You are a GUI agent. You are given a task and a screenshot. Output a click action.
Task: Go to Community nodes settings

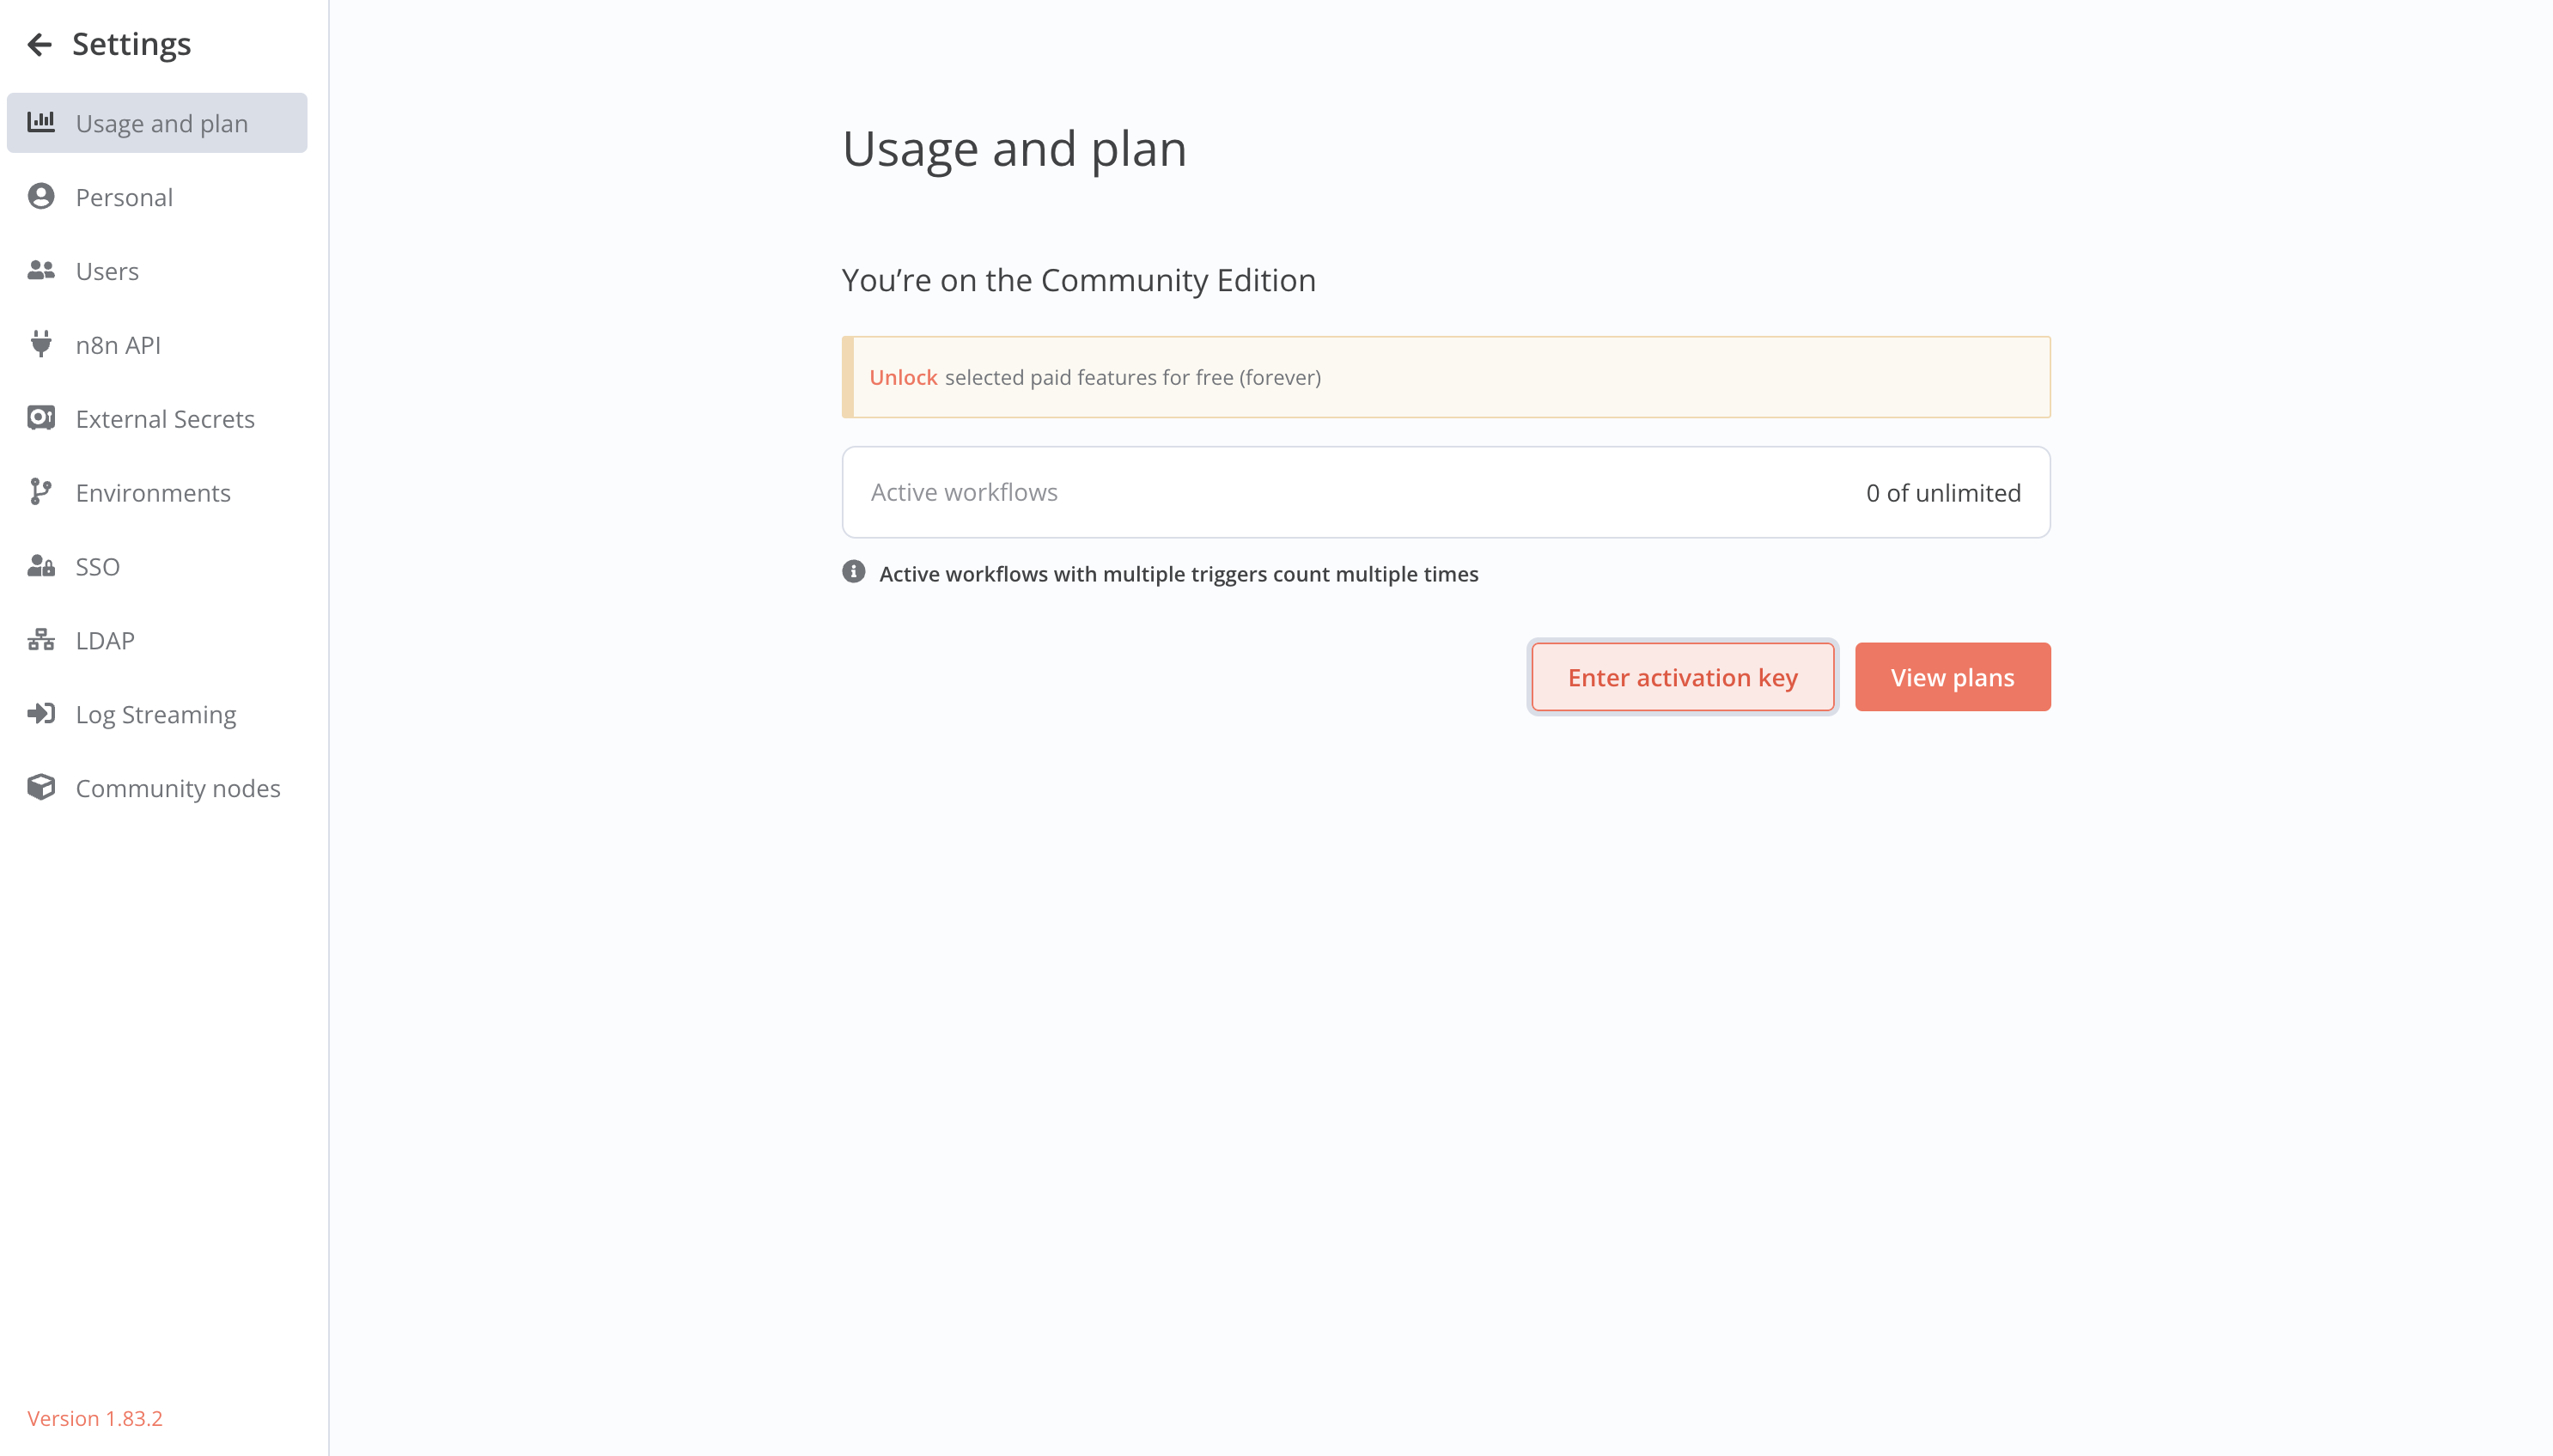tap(157, 789)
